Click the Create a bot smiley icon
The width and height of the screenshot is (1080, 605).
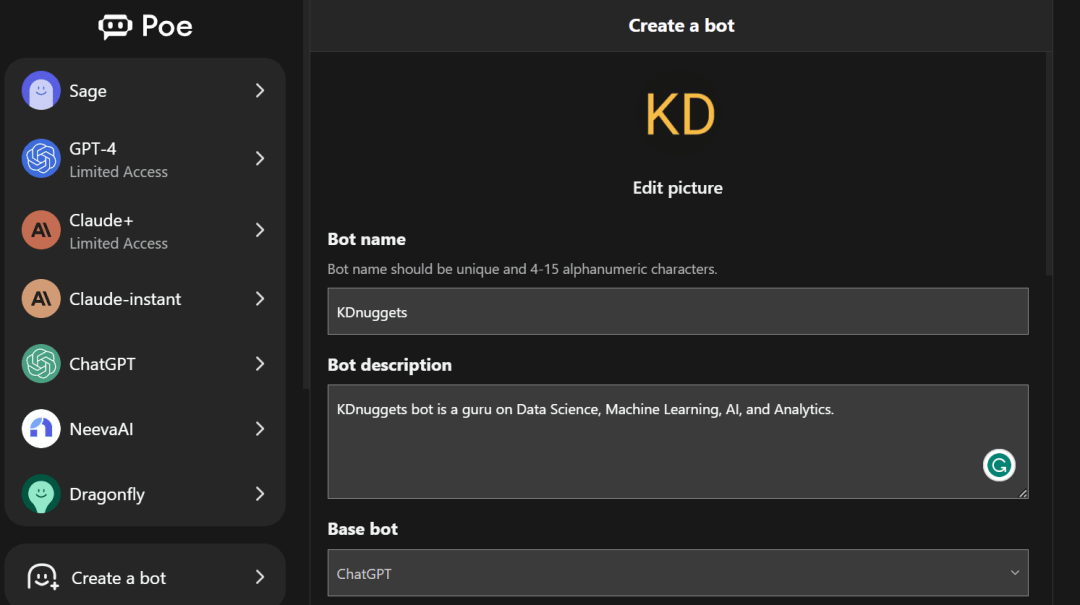42,577
